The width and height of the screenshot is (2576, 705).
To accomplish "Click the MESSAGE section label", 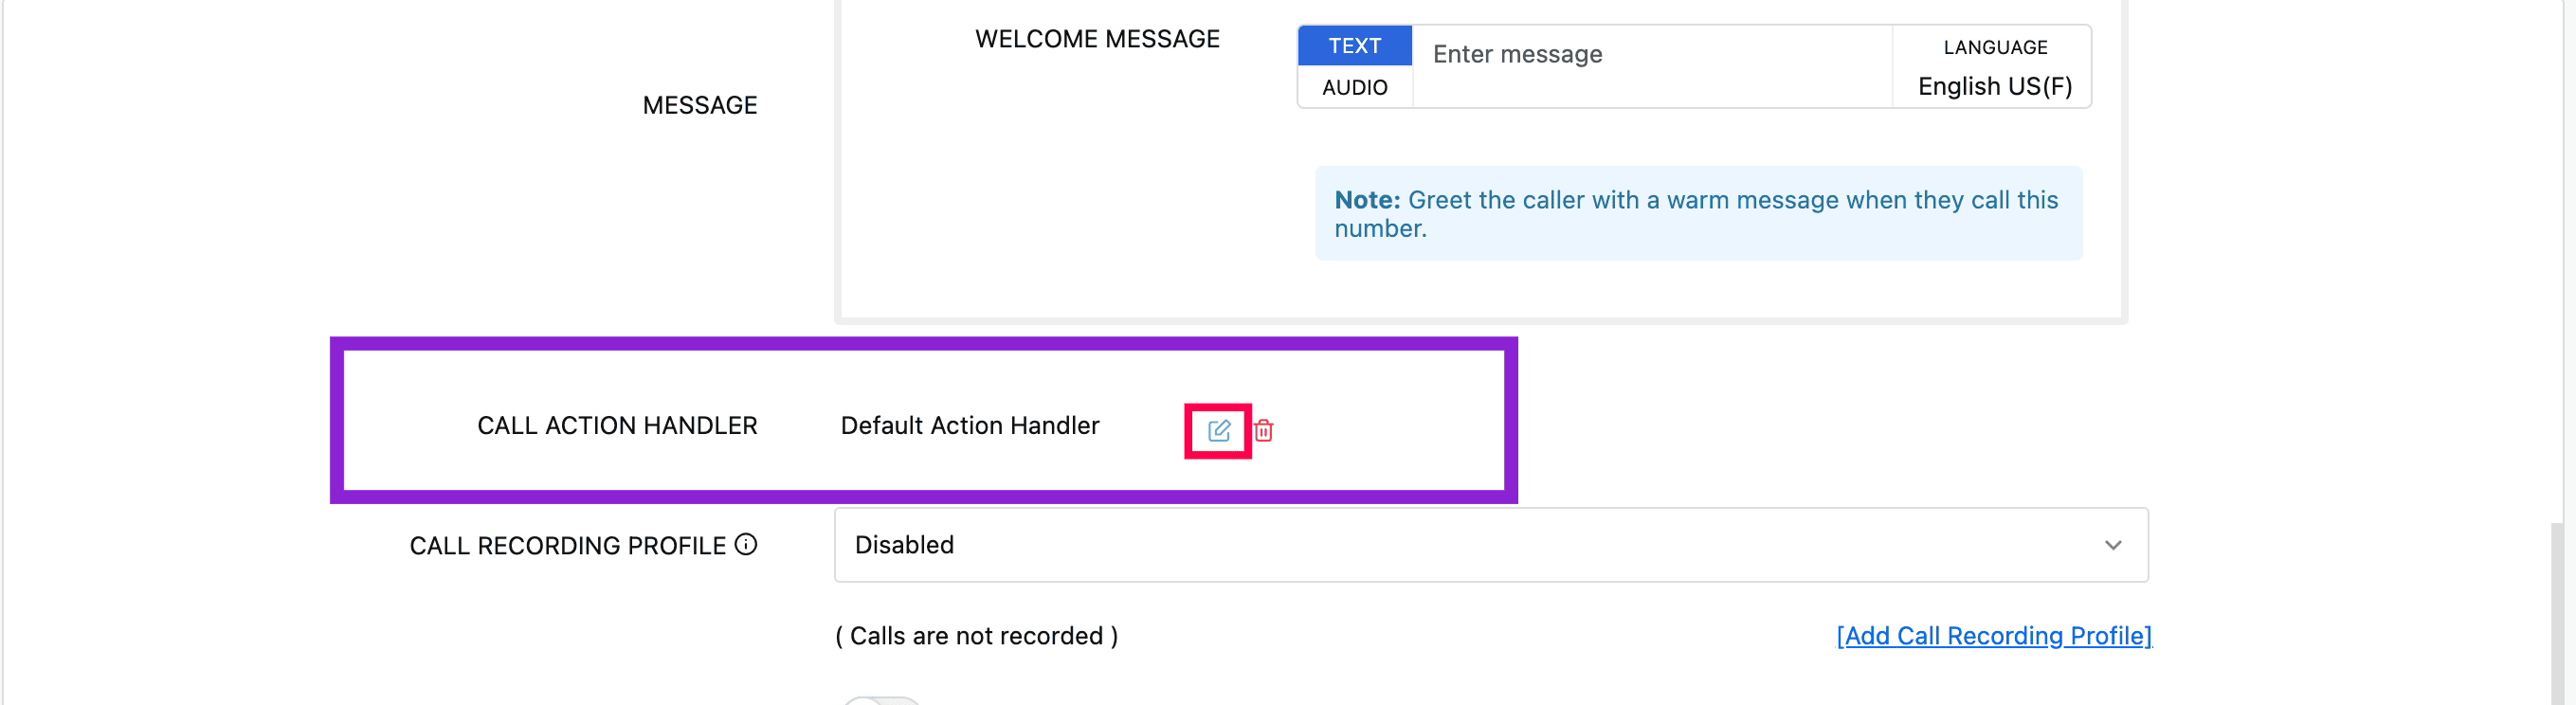I will [699, 105].
